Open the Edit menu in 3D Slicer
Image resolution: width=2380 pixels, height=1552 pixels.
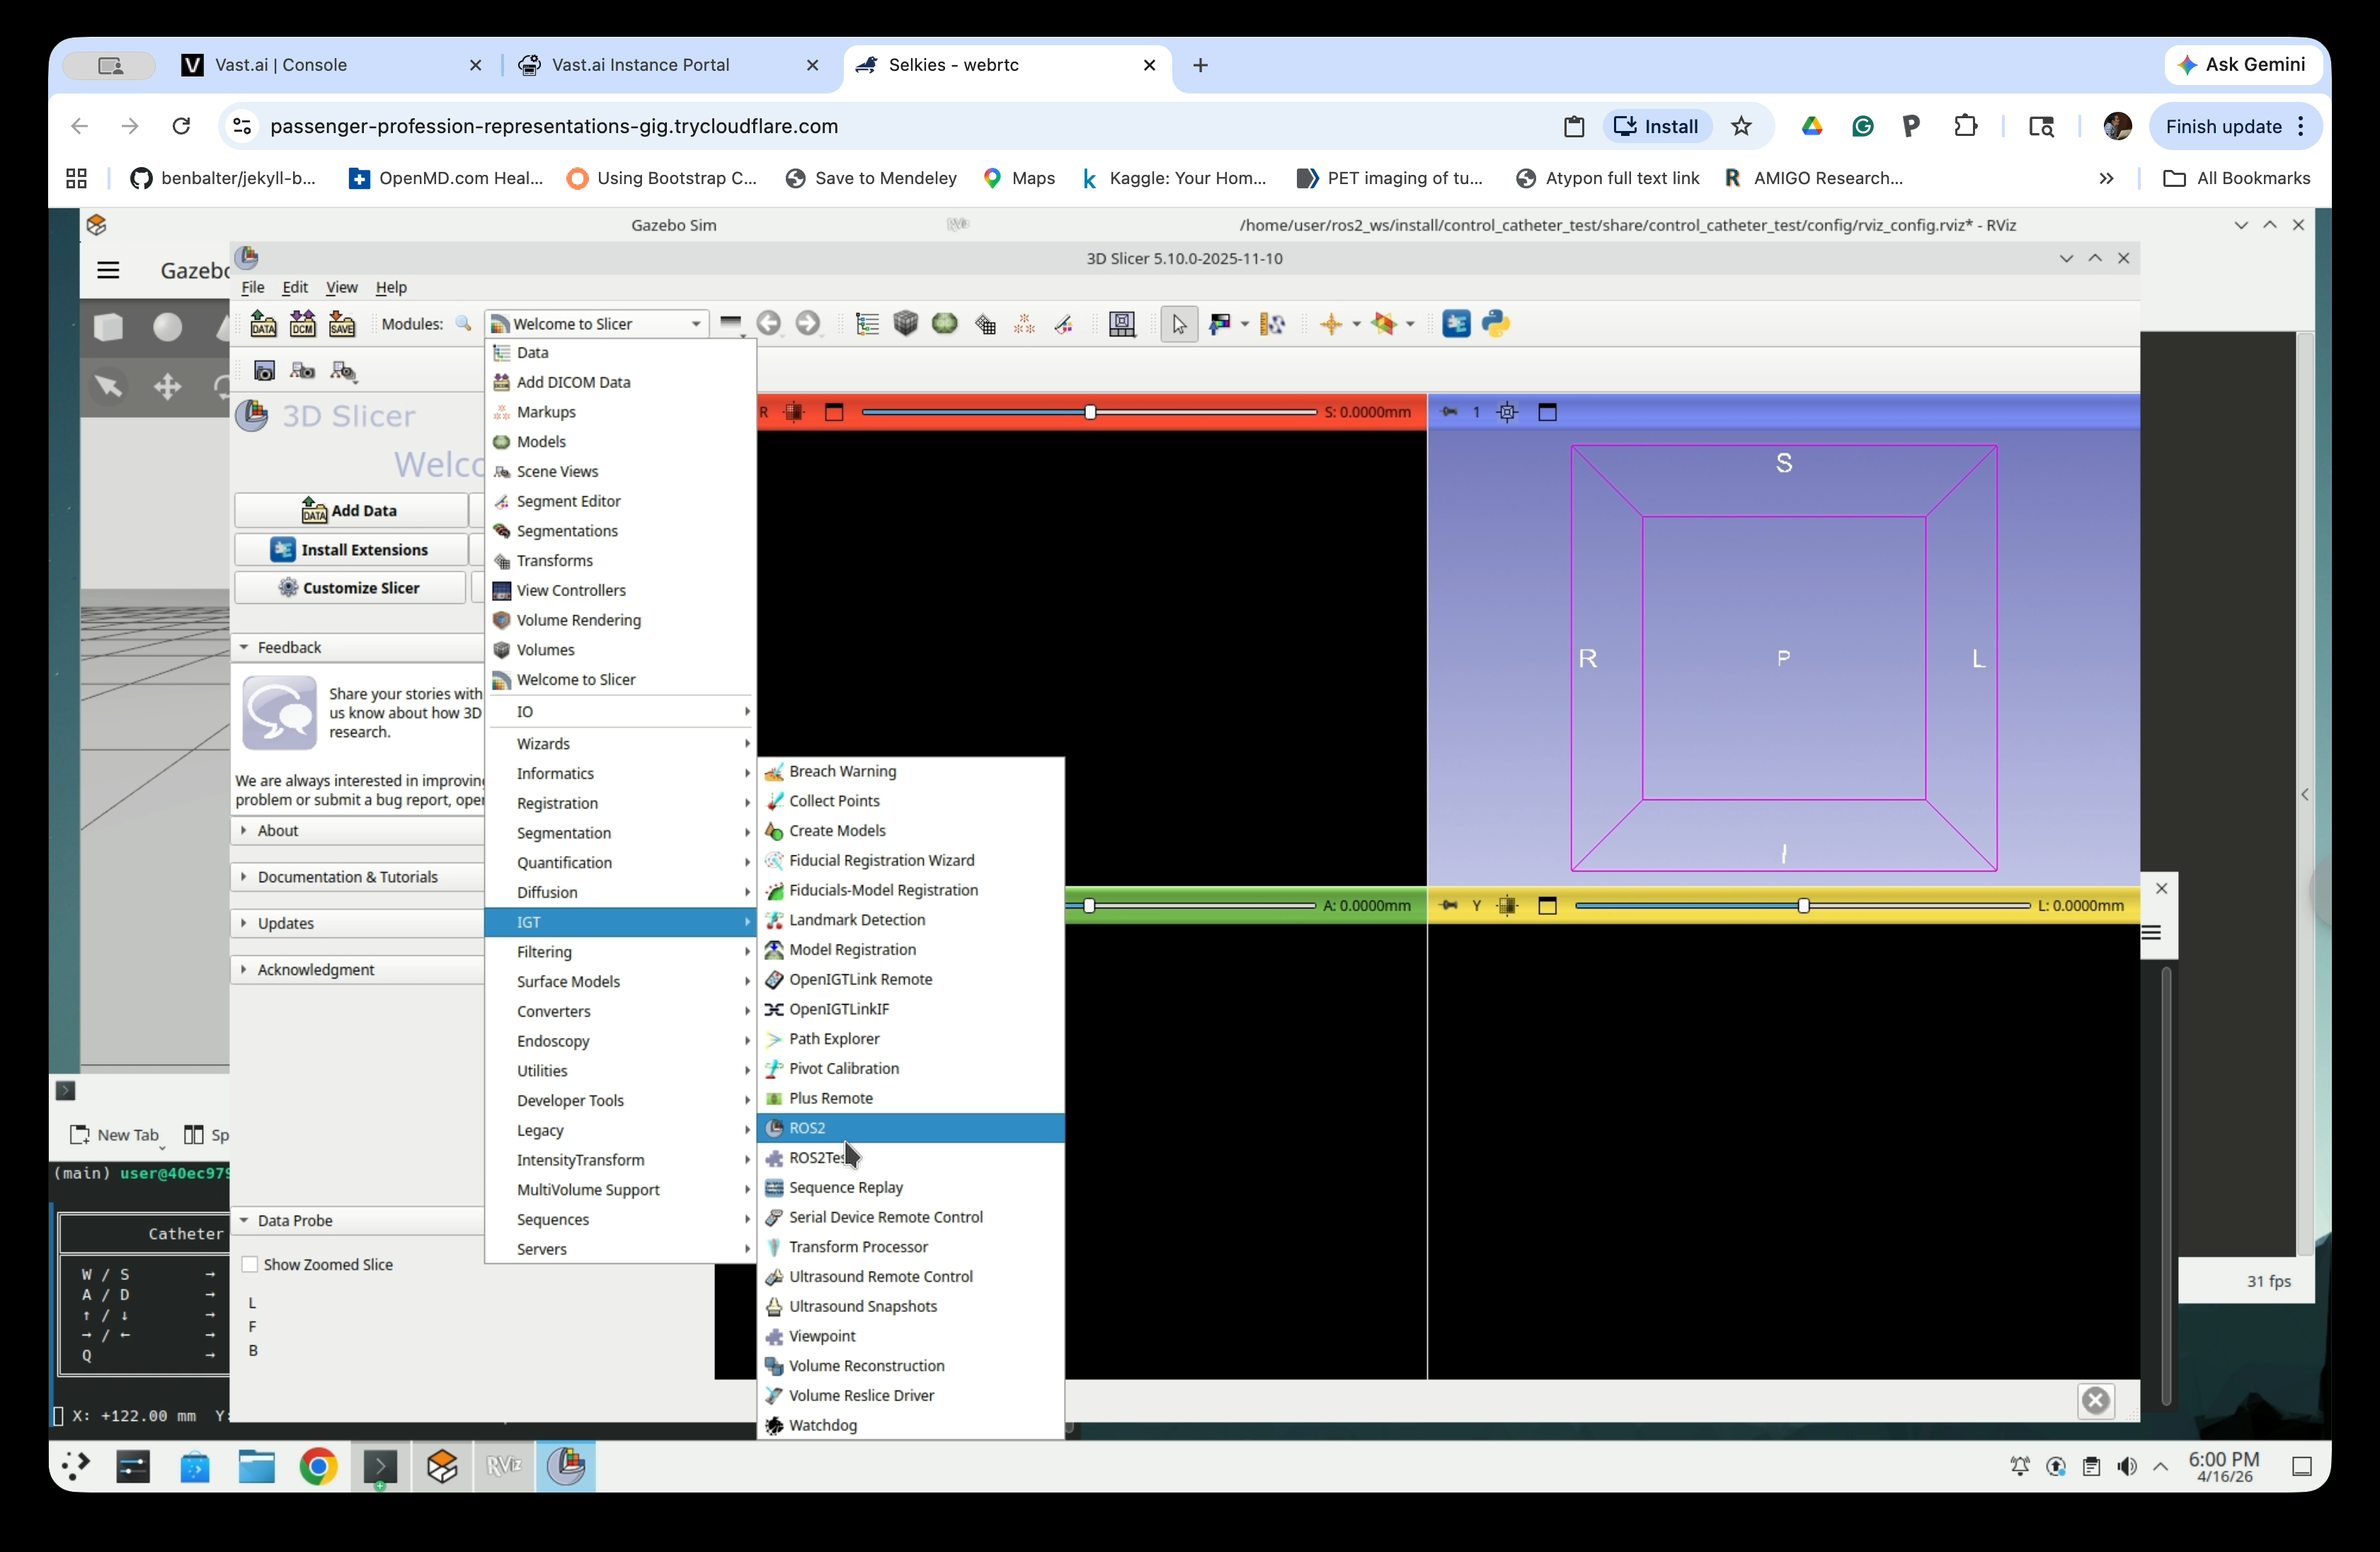[x=294, y=287]
